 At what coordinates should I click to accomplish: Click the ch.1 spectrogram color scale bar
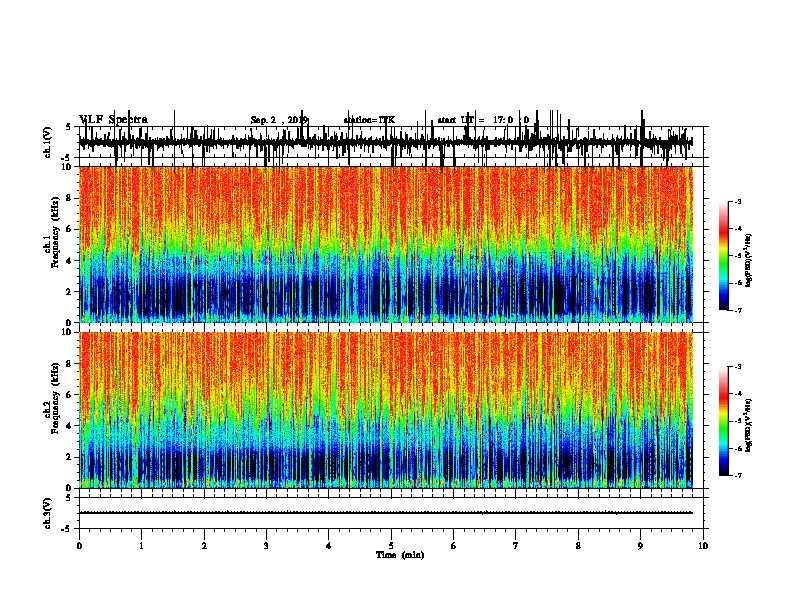pyautogui.click(x=723, y=256)
